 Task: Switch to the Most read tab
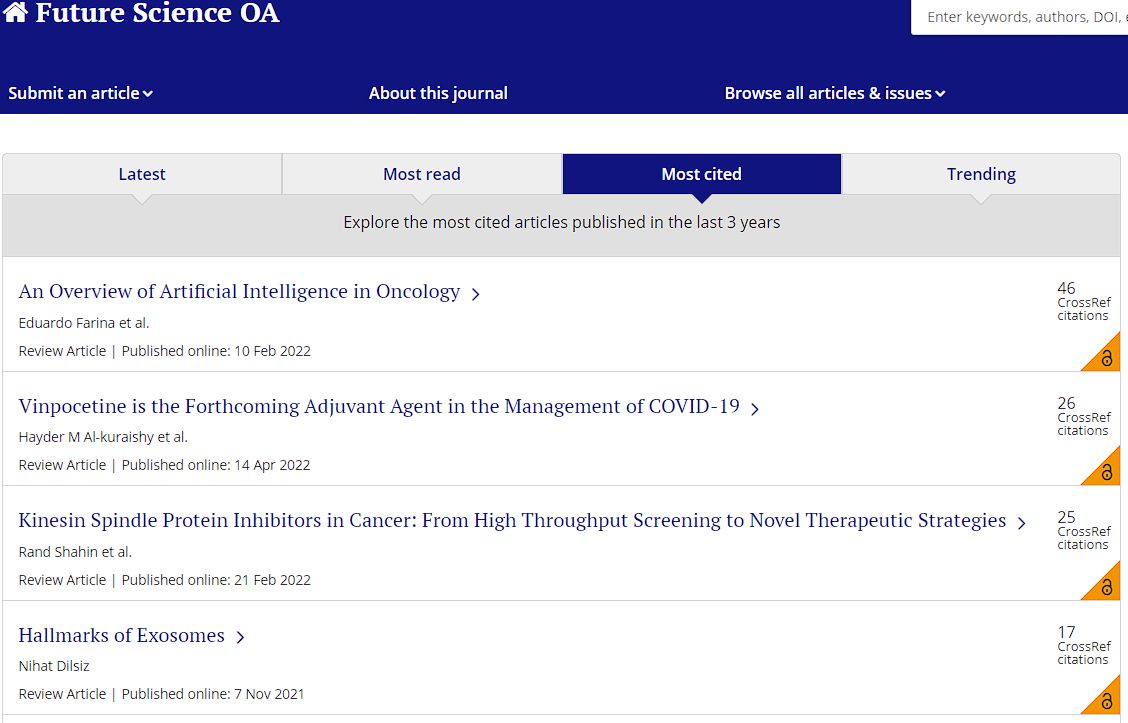pos(422,174)
